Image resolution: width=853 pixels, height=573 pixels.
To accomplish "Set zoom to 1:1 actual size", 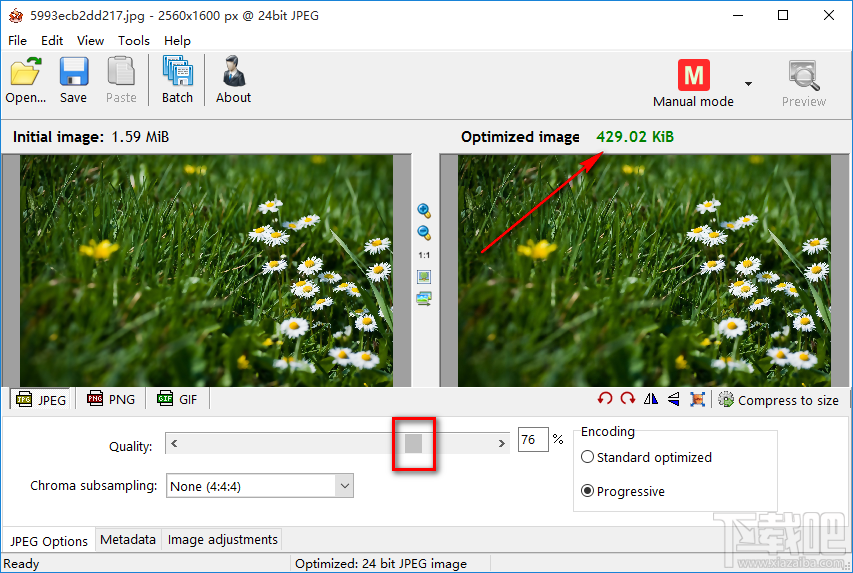I will click(424, 255).
